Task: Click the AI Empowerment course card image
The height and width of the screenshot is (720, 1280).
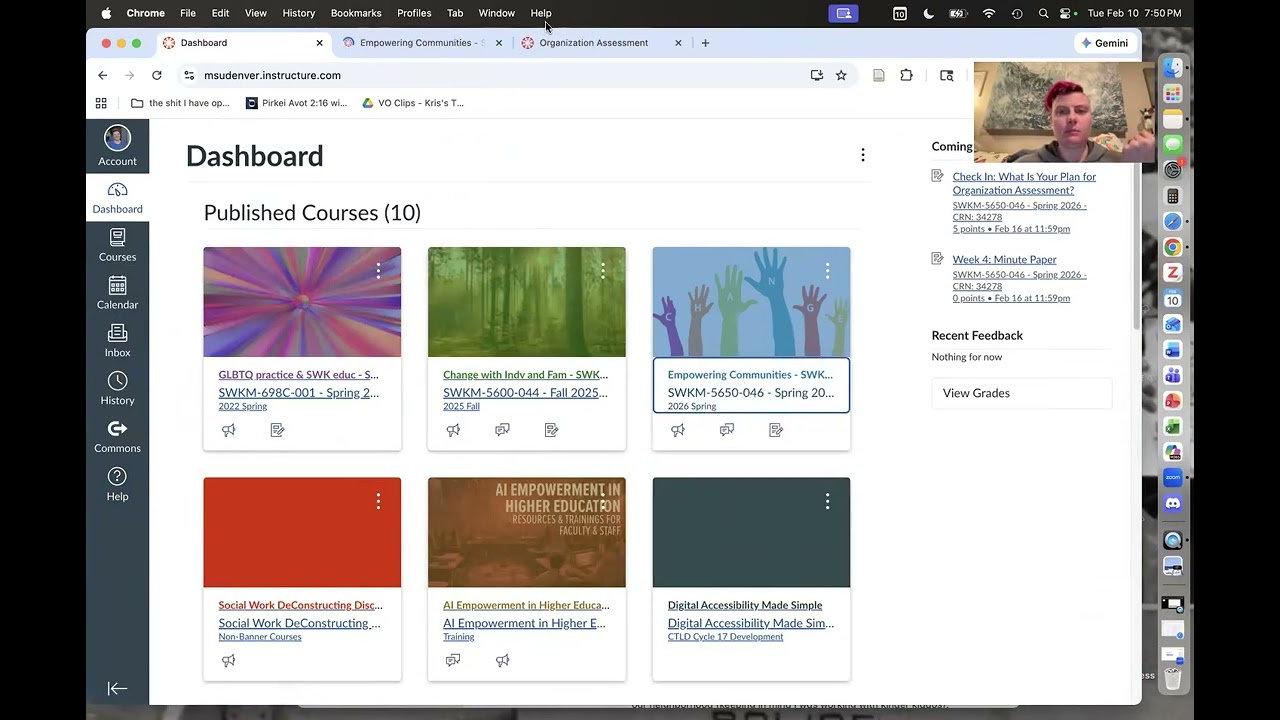Action: click(x=527, y=532)
